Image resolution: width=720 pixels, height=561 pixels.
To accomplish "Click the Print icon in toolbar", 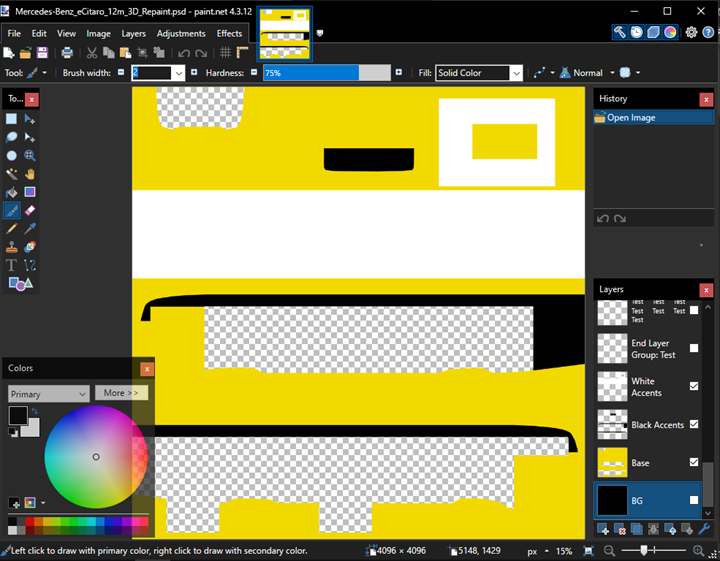I will 67,53.
